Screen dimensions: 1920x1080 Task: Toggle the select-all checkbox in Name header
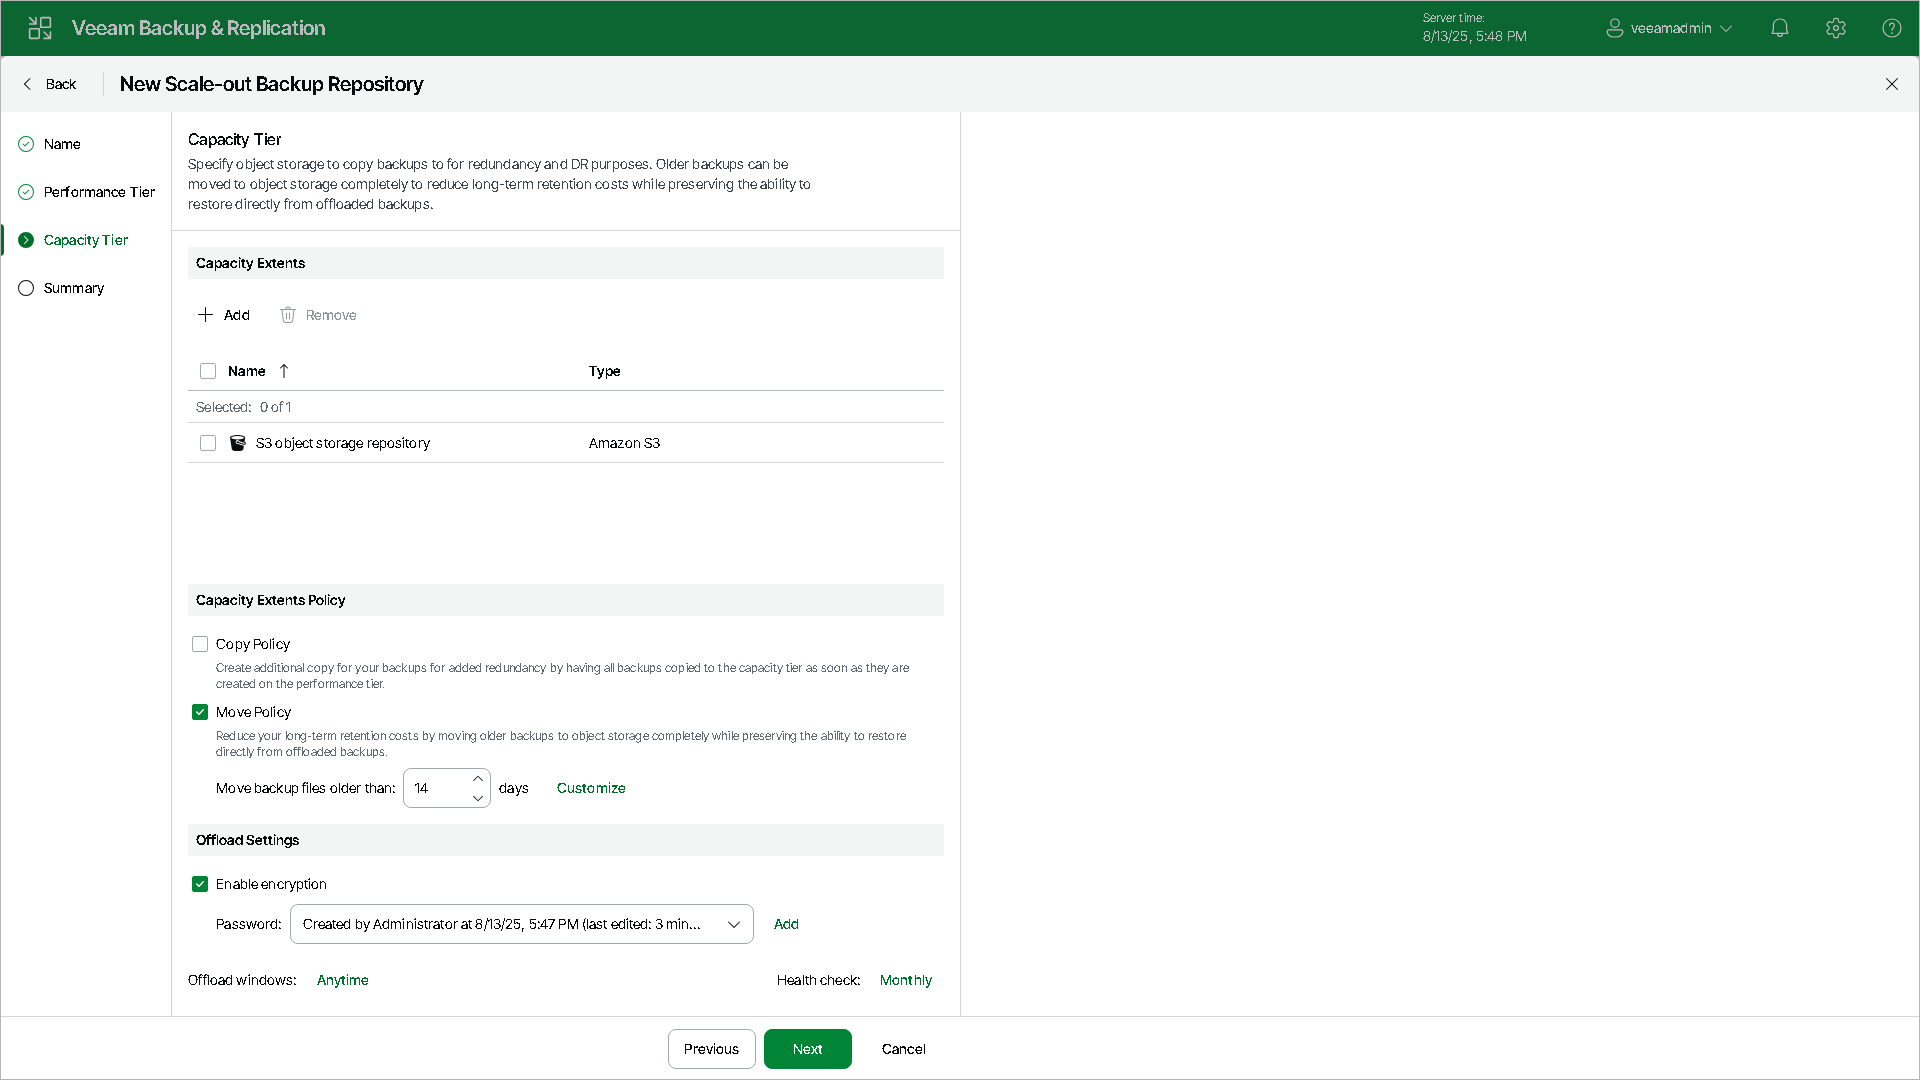[208, 371]
